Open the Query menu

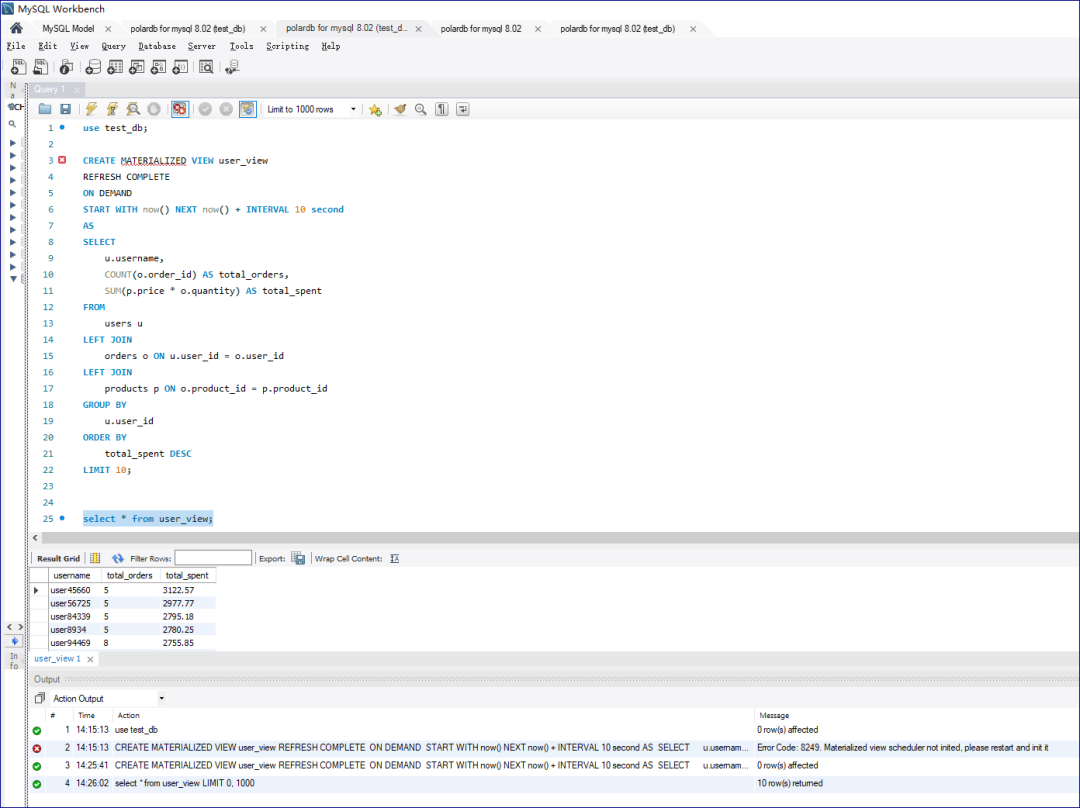coord(113,46)
